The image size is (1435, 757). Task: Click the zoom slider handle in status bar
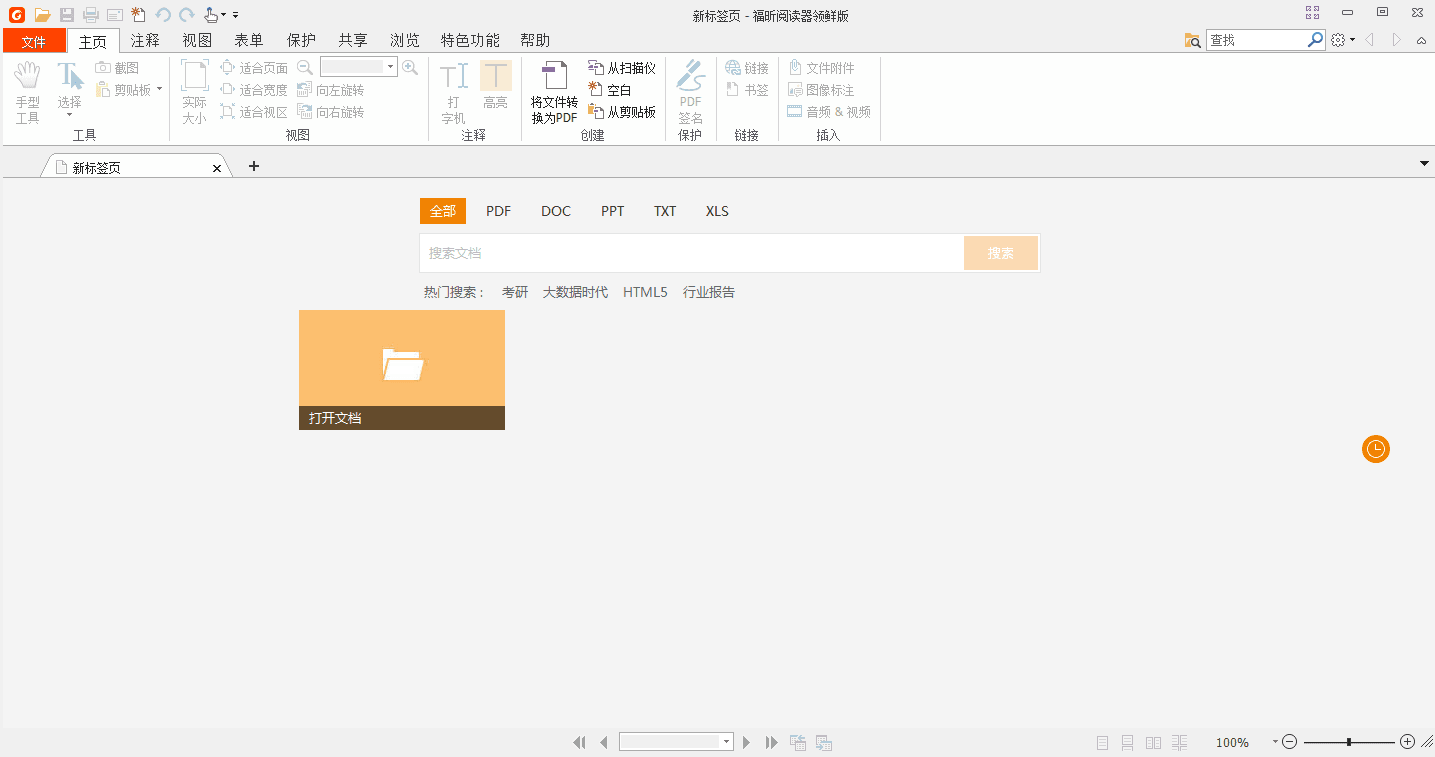click(x=1349, y=742)
